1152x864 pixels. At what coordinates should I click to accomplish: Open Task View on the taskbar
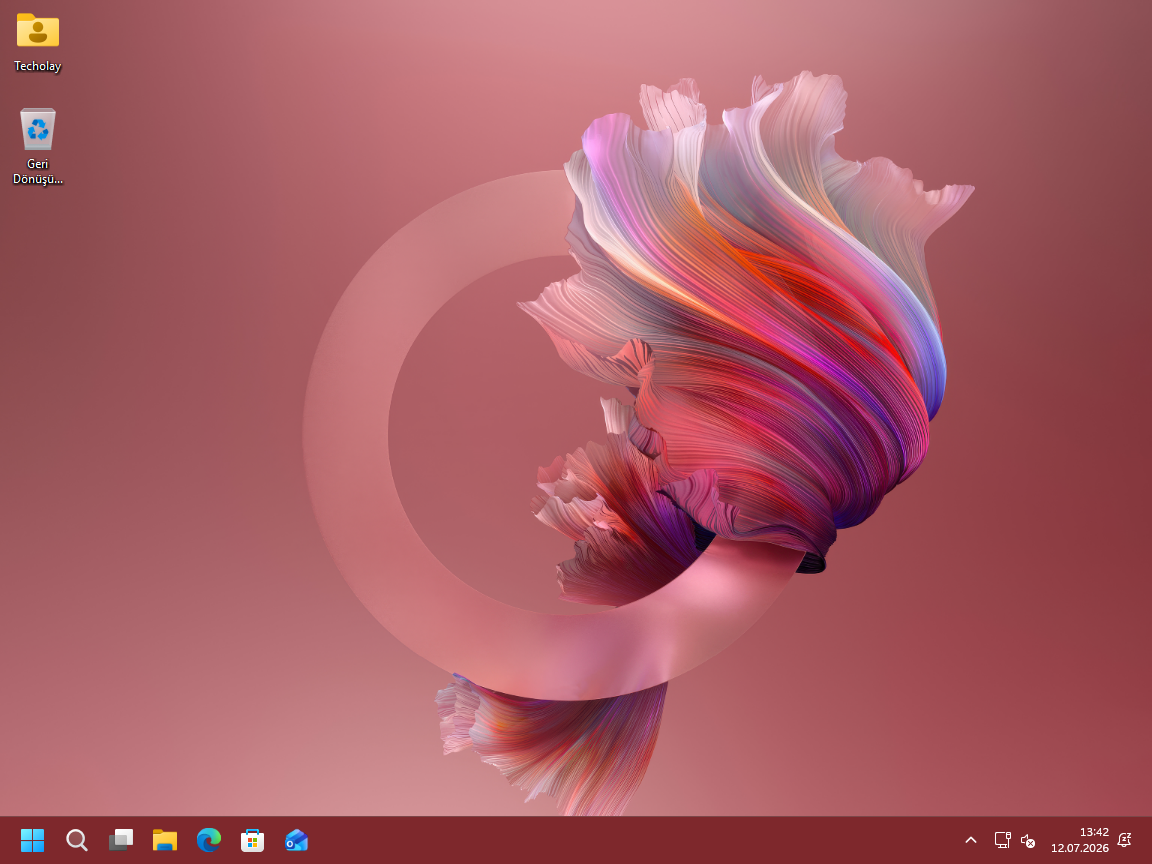coord(120,840)
